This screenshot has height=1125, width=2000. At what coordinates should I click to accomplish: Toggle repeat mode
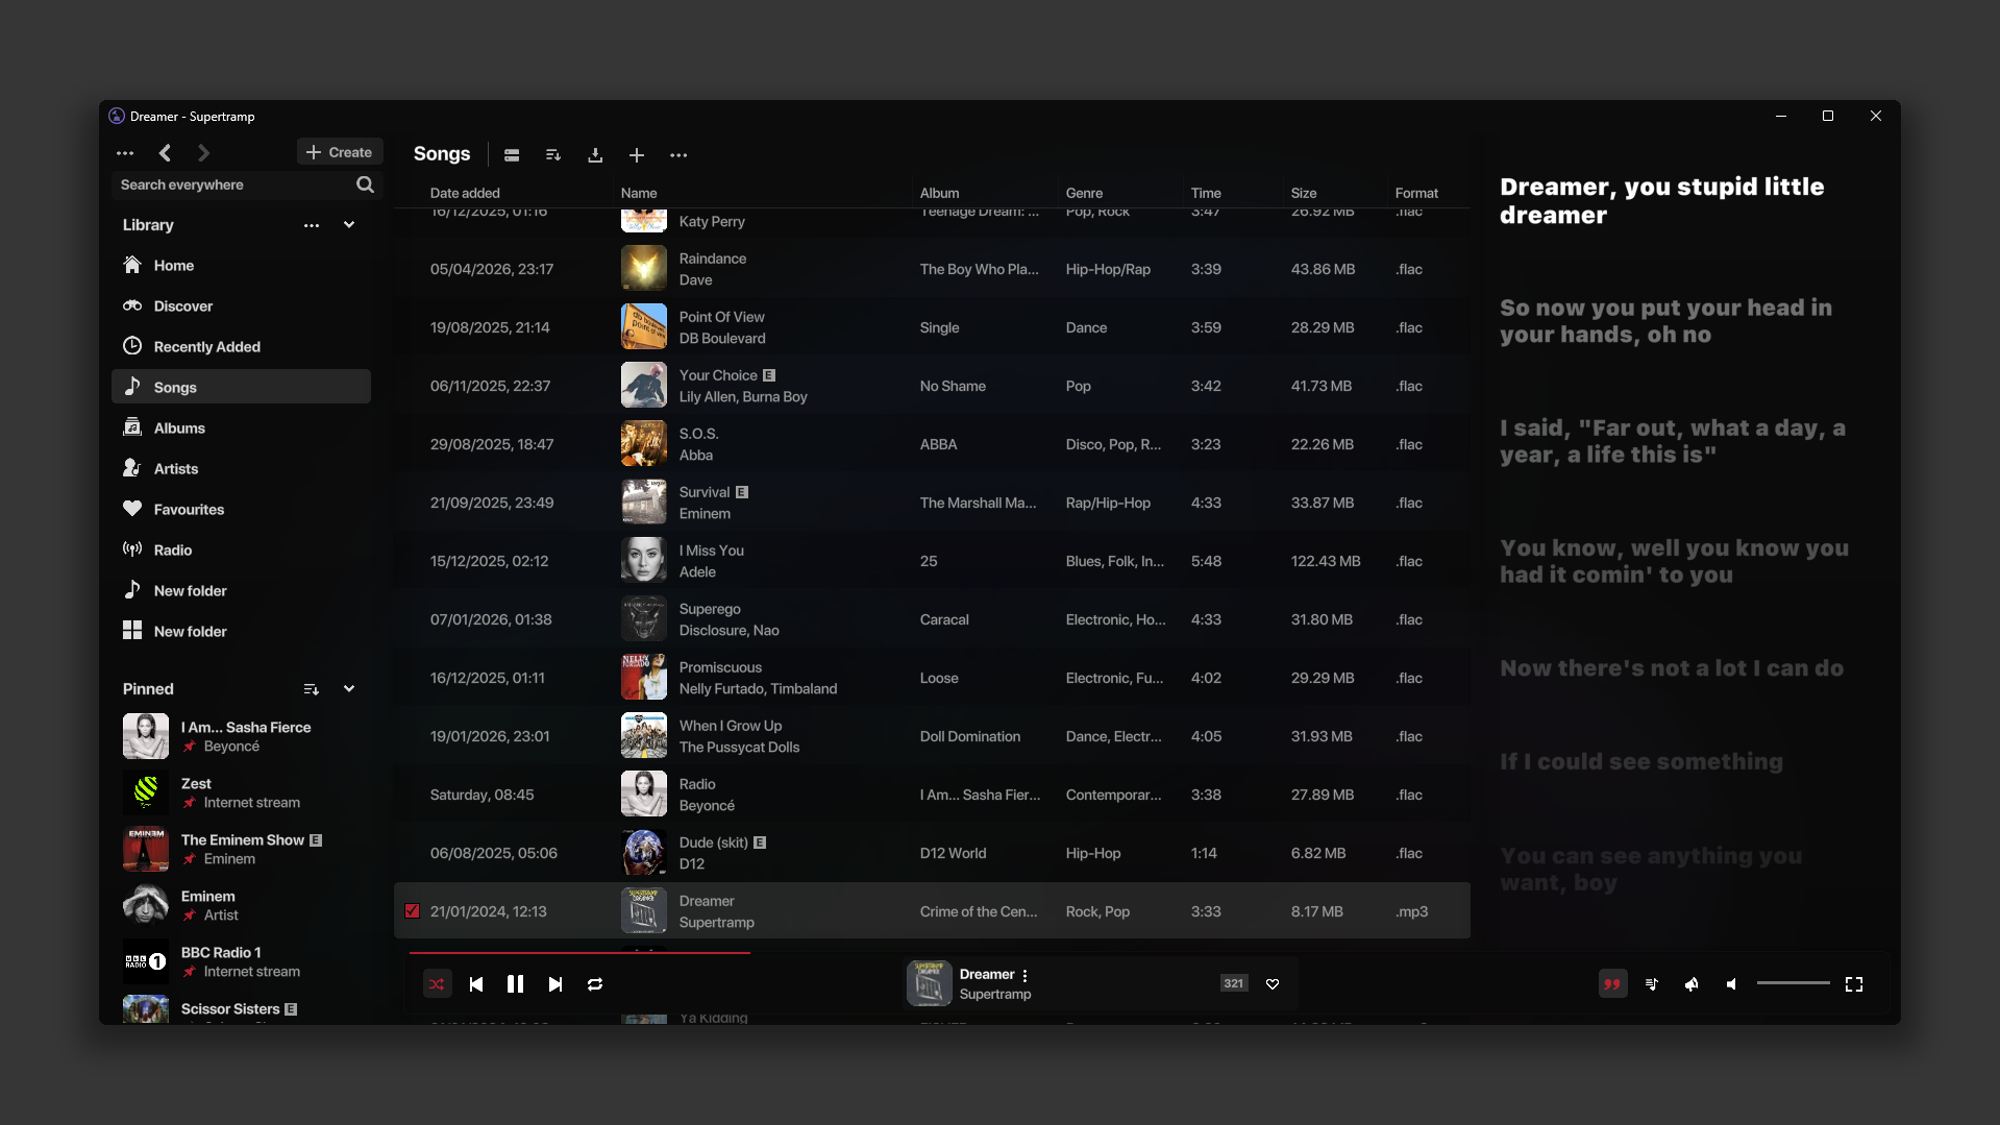[595, 984]
